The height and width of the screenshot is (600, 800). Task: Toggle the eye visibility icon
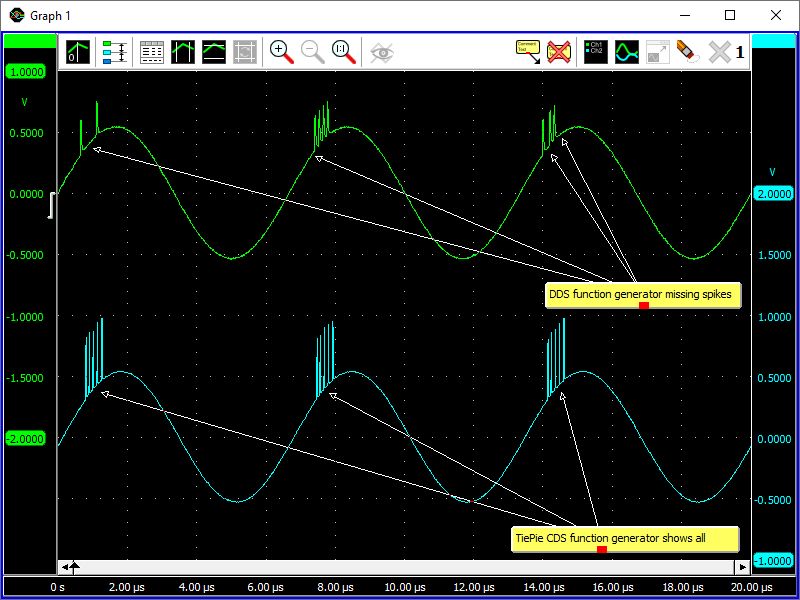click(x=381, y=52)
